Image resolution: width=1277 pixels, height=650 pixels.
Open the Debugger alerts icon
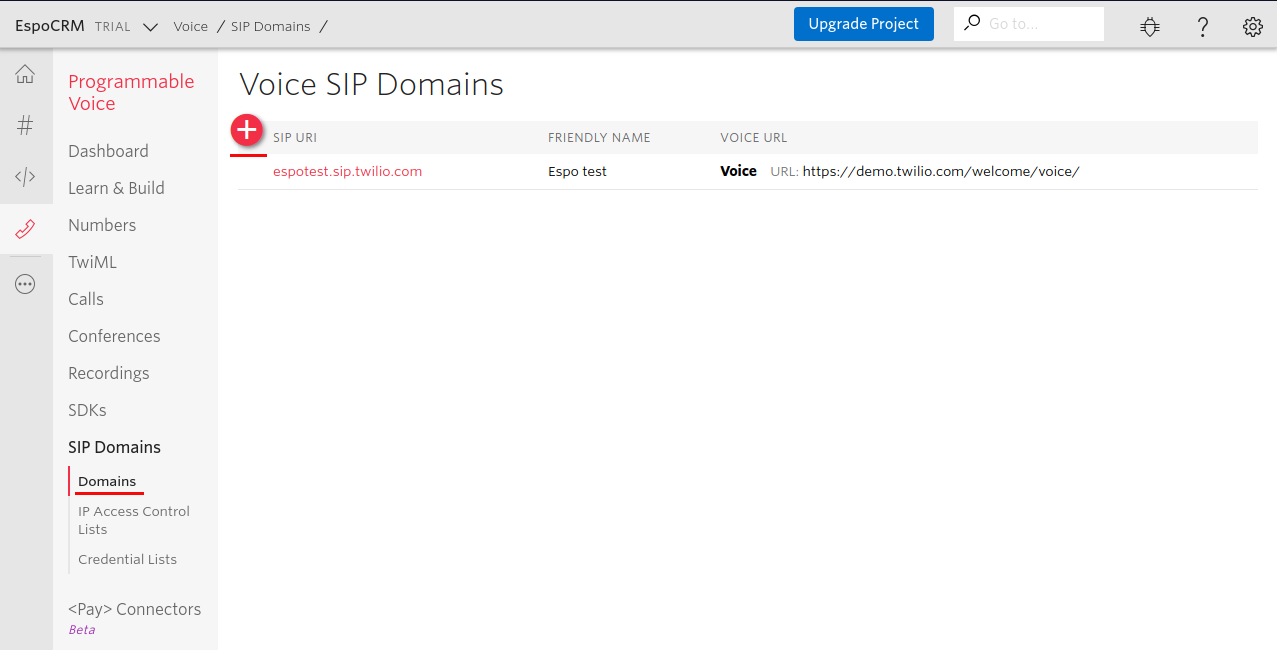[x=1149, y=26]
